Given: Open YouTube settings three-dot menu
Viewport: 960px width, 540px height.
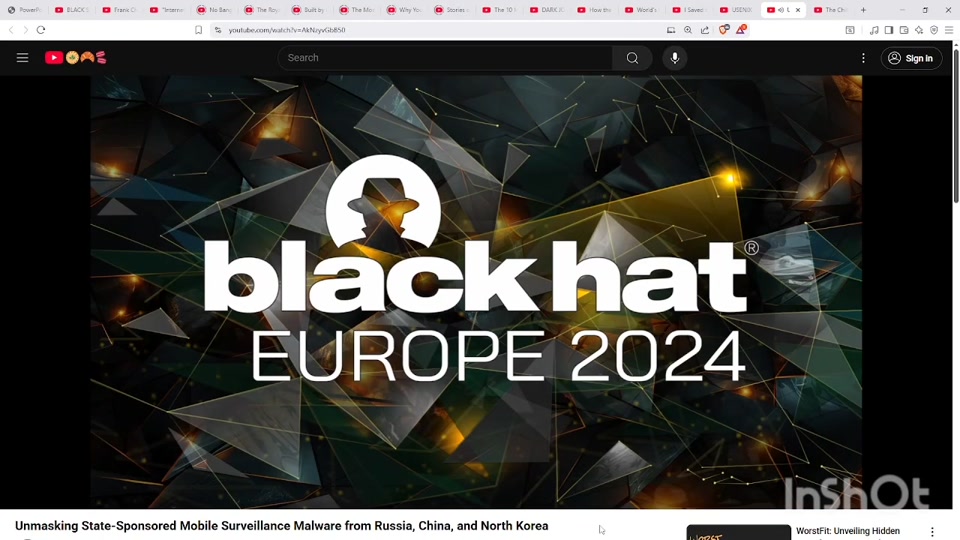Looking at the screenshot, I should pos(863,58).
